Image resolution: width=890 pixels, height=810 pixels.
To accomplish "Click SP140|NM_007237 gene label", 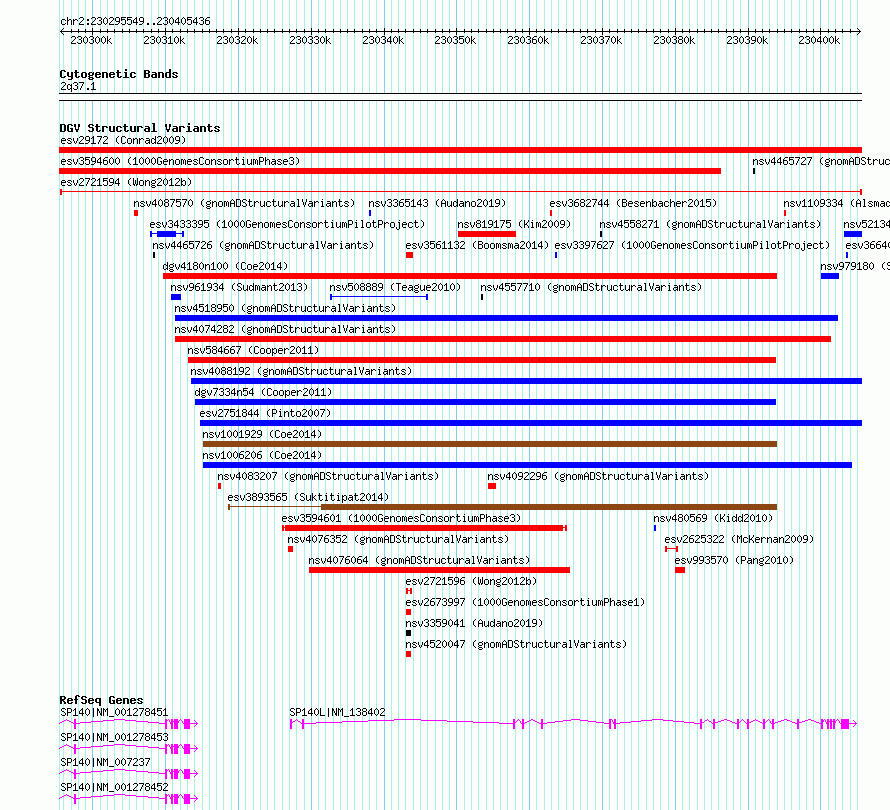I will (x=105, y=762).
